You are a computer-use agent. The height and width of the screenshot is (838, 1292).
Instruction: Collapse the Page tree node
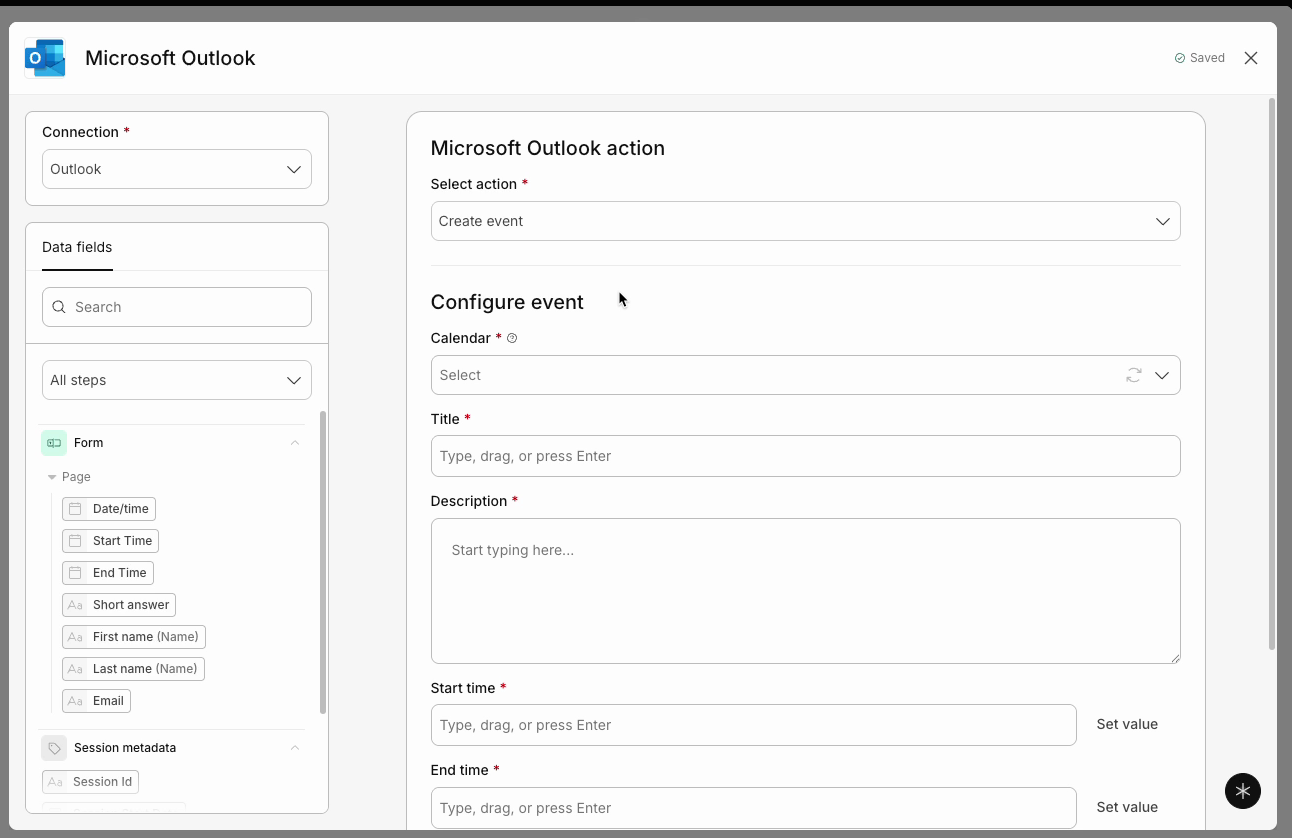pos(52,477)
